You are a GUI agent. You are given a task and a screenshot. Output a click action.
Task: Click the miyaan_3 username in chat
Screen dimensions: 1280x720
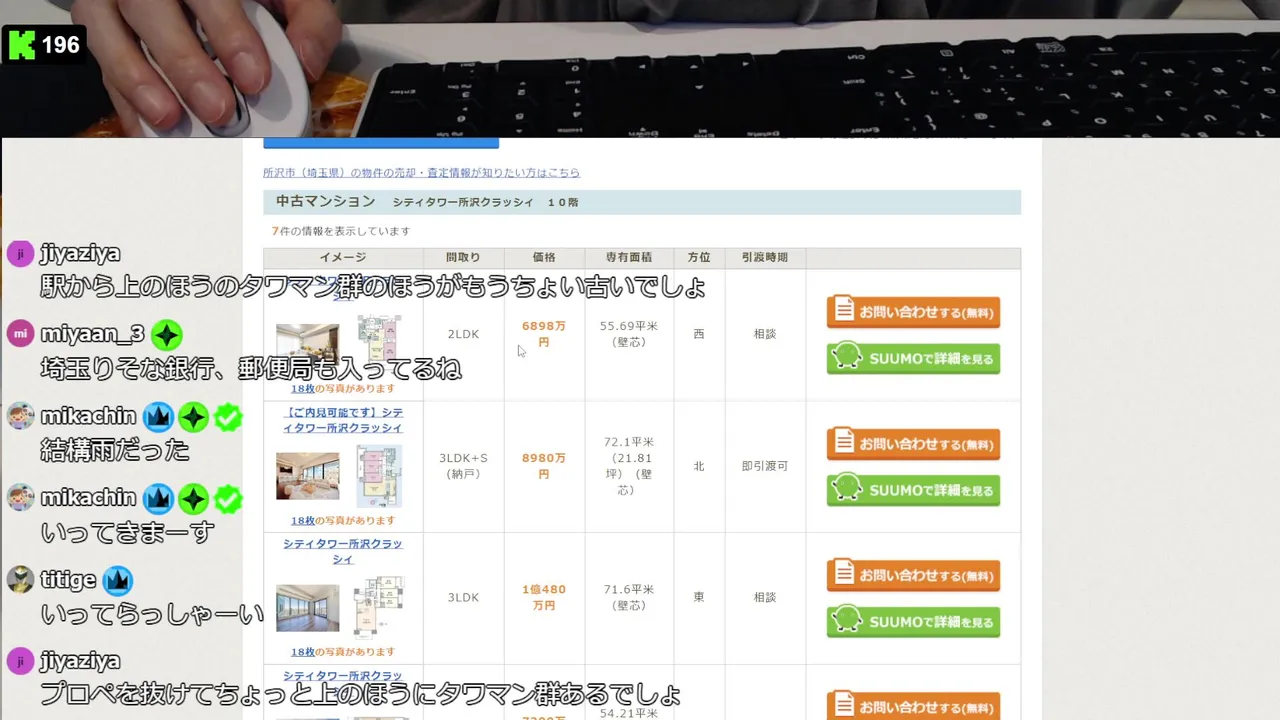click(x=92, y=335)
